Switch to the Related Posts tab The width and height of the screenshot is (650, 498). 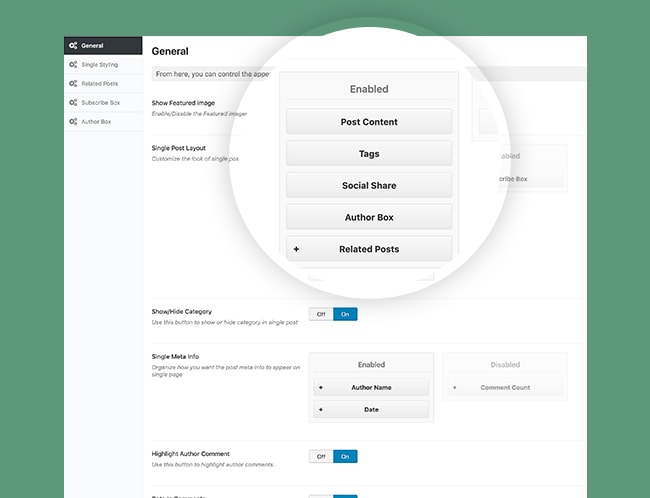(103, 84)
